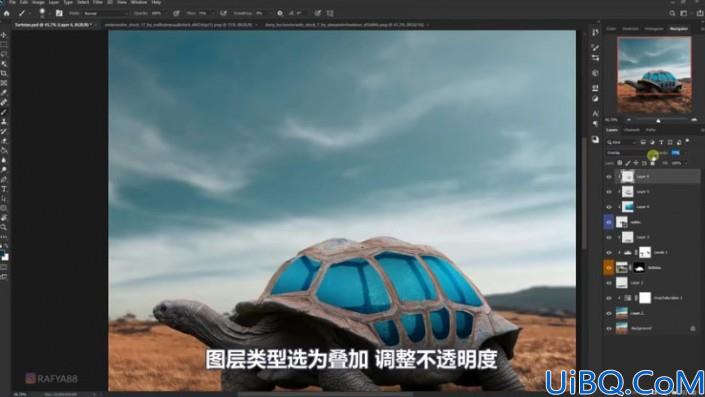The image size is (705, 397).
Task: Switch to the Swatches tab
Action: pos(630,29)
